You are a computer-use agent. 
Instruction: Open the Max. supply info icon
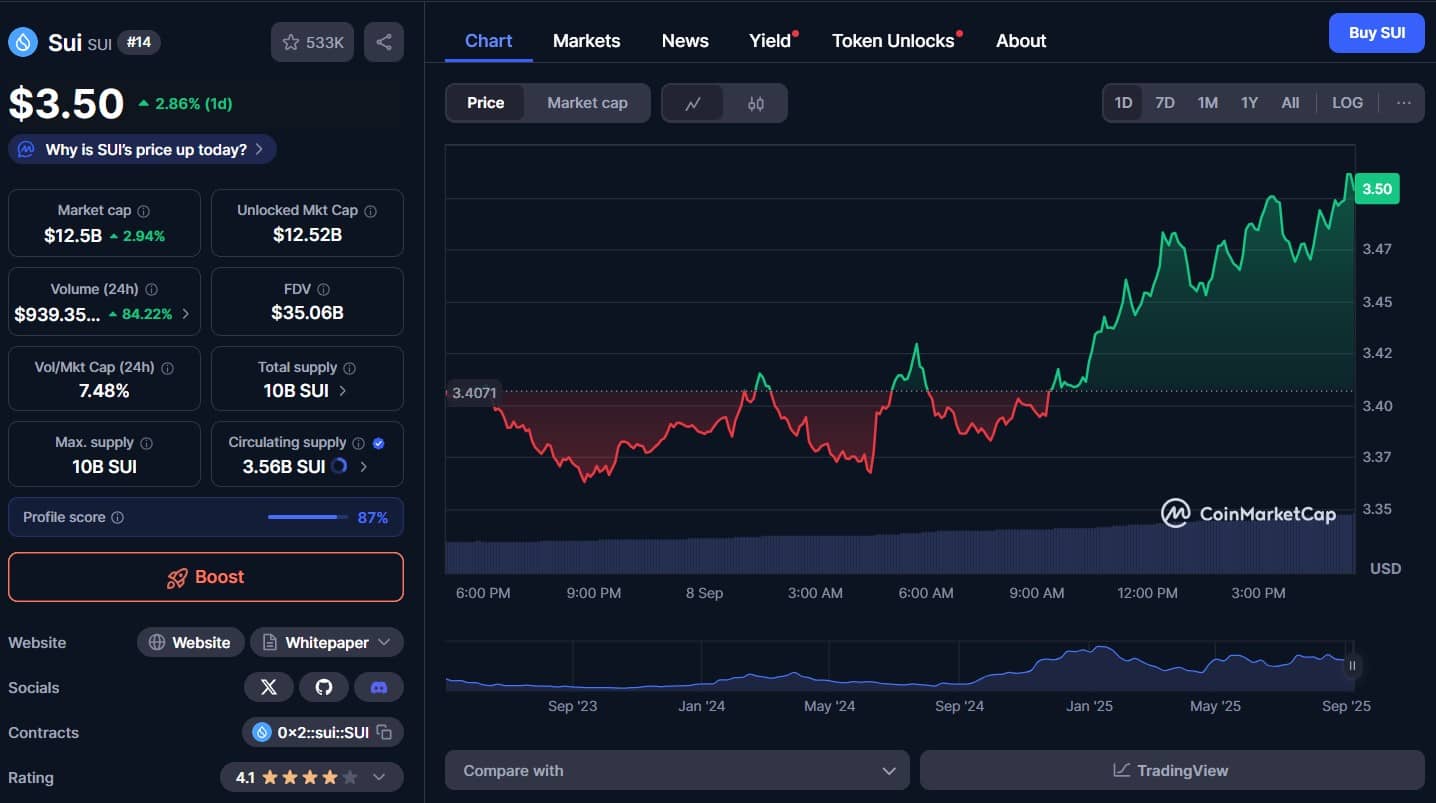pyautogui.click(x=146, y=443)
